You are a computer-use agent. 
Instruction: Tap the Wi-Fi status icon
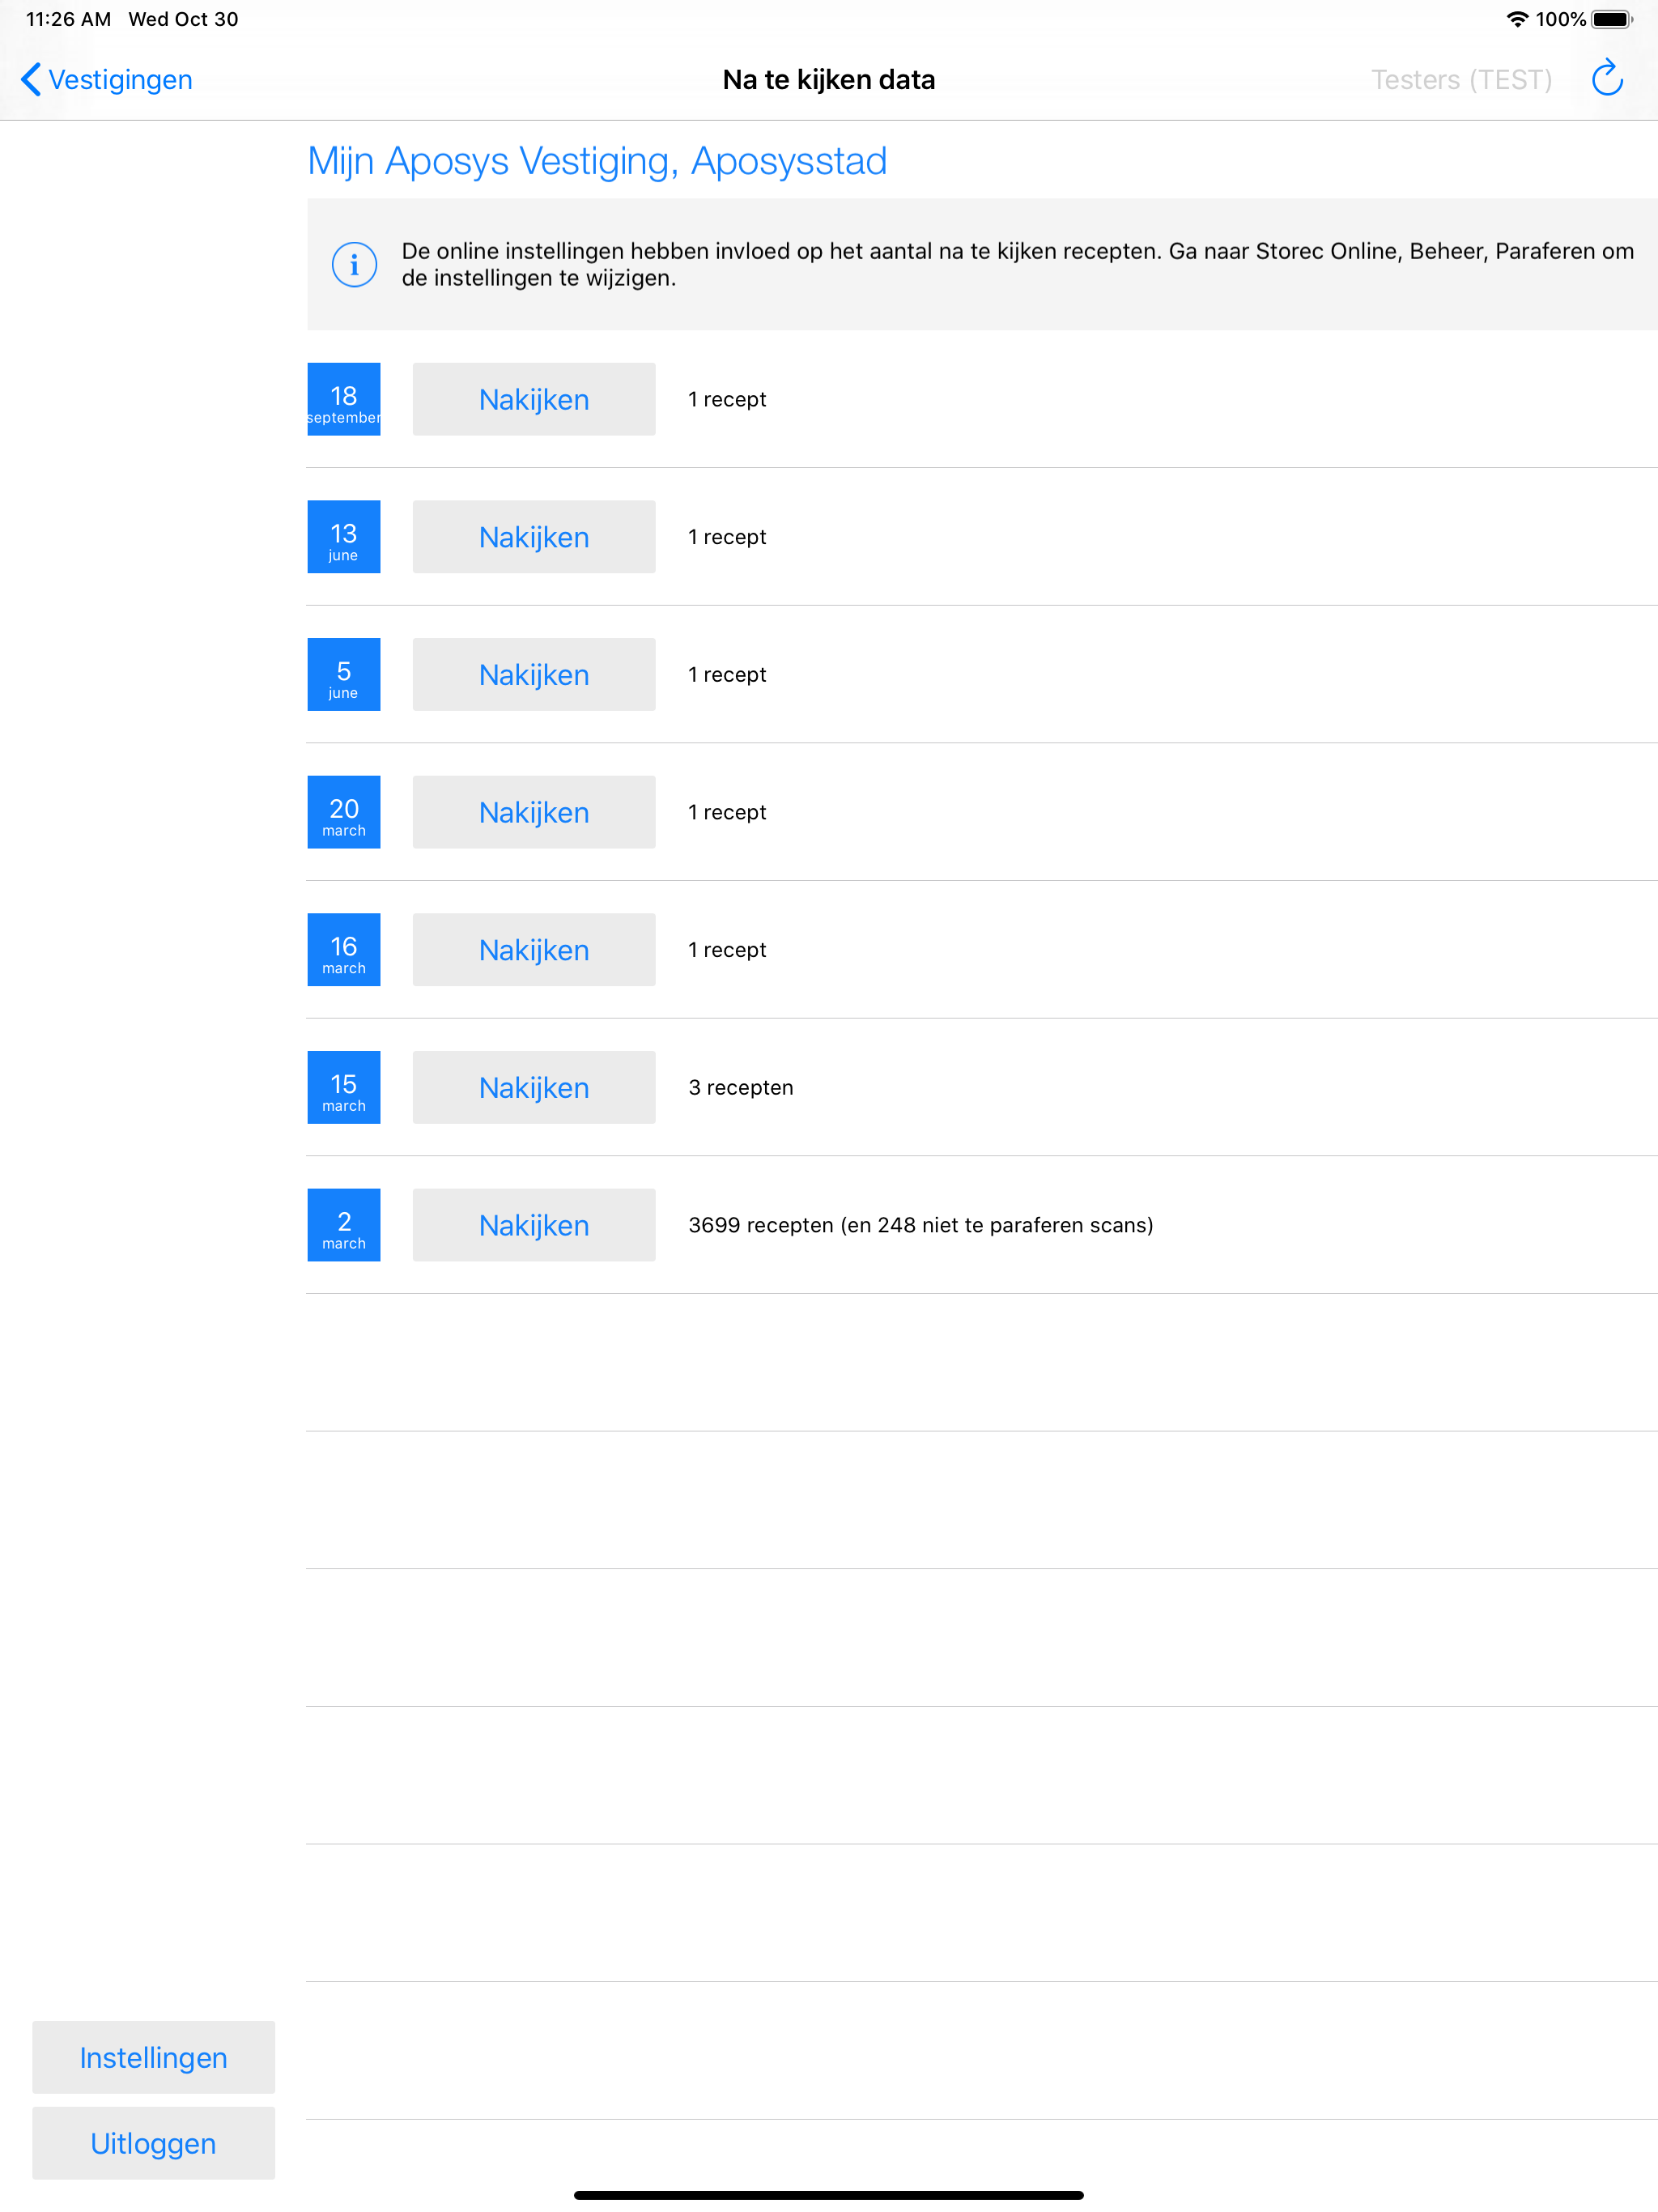[1516, 19]
